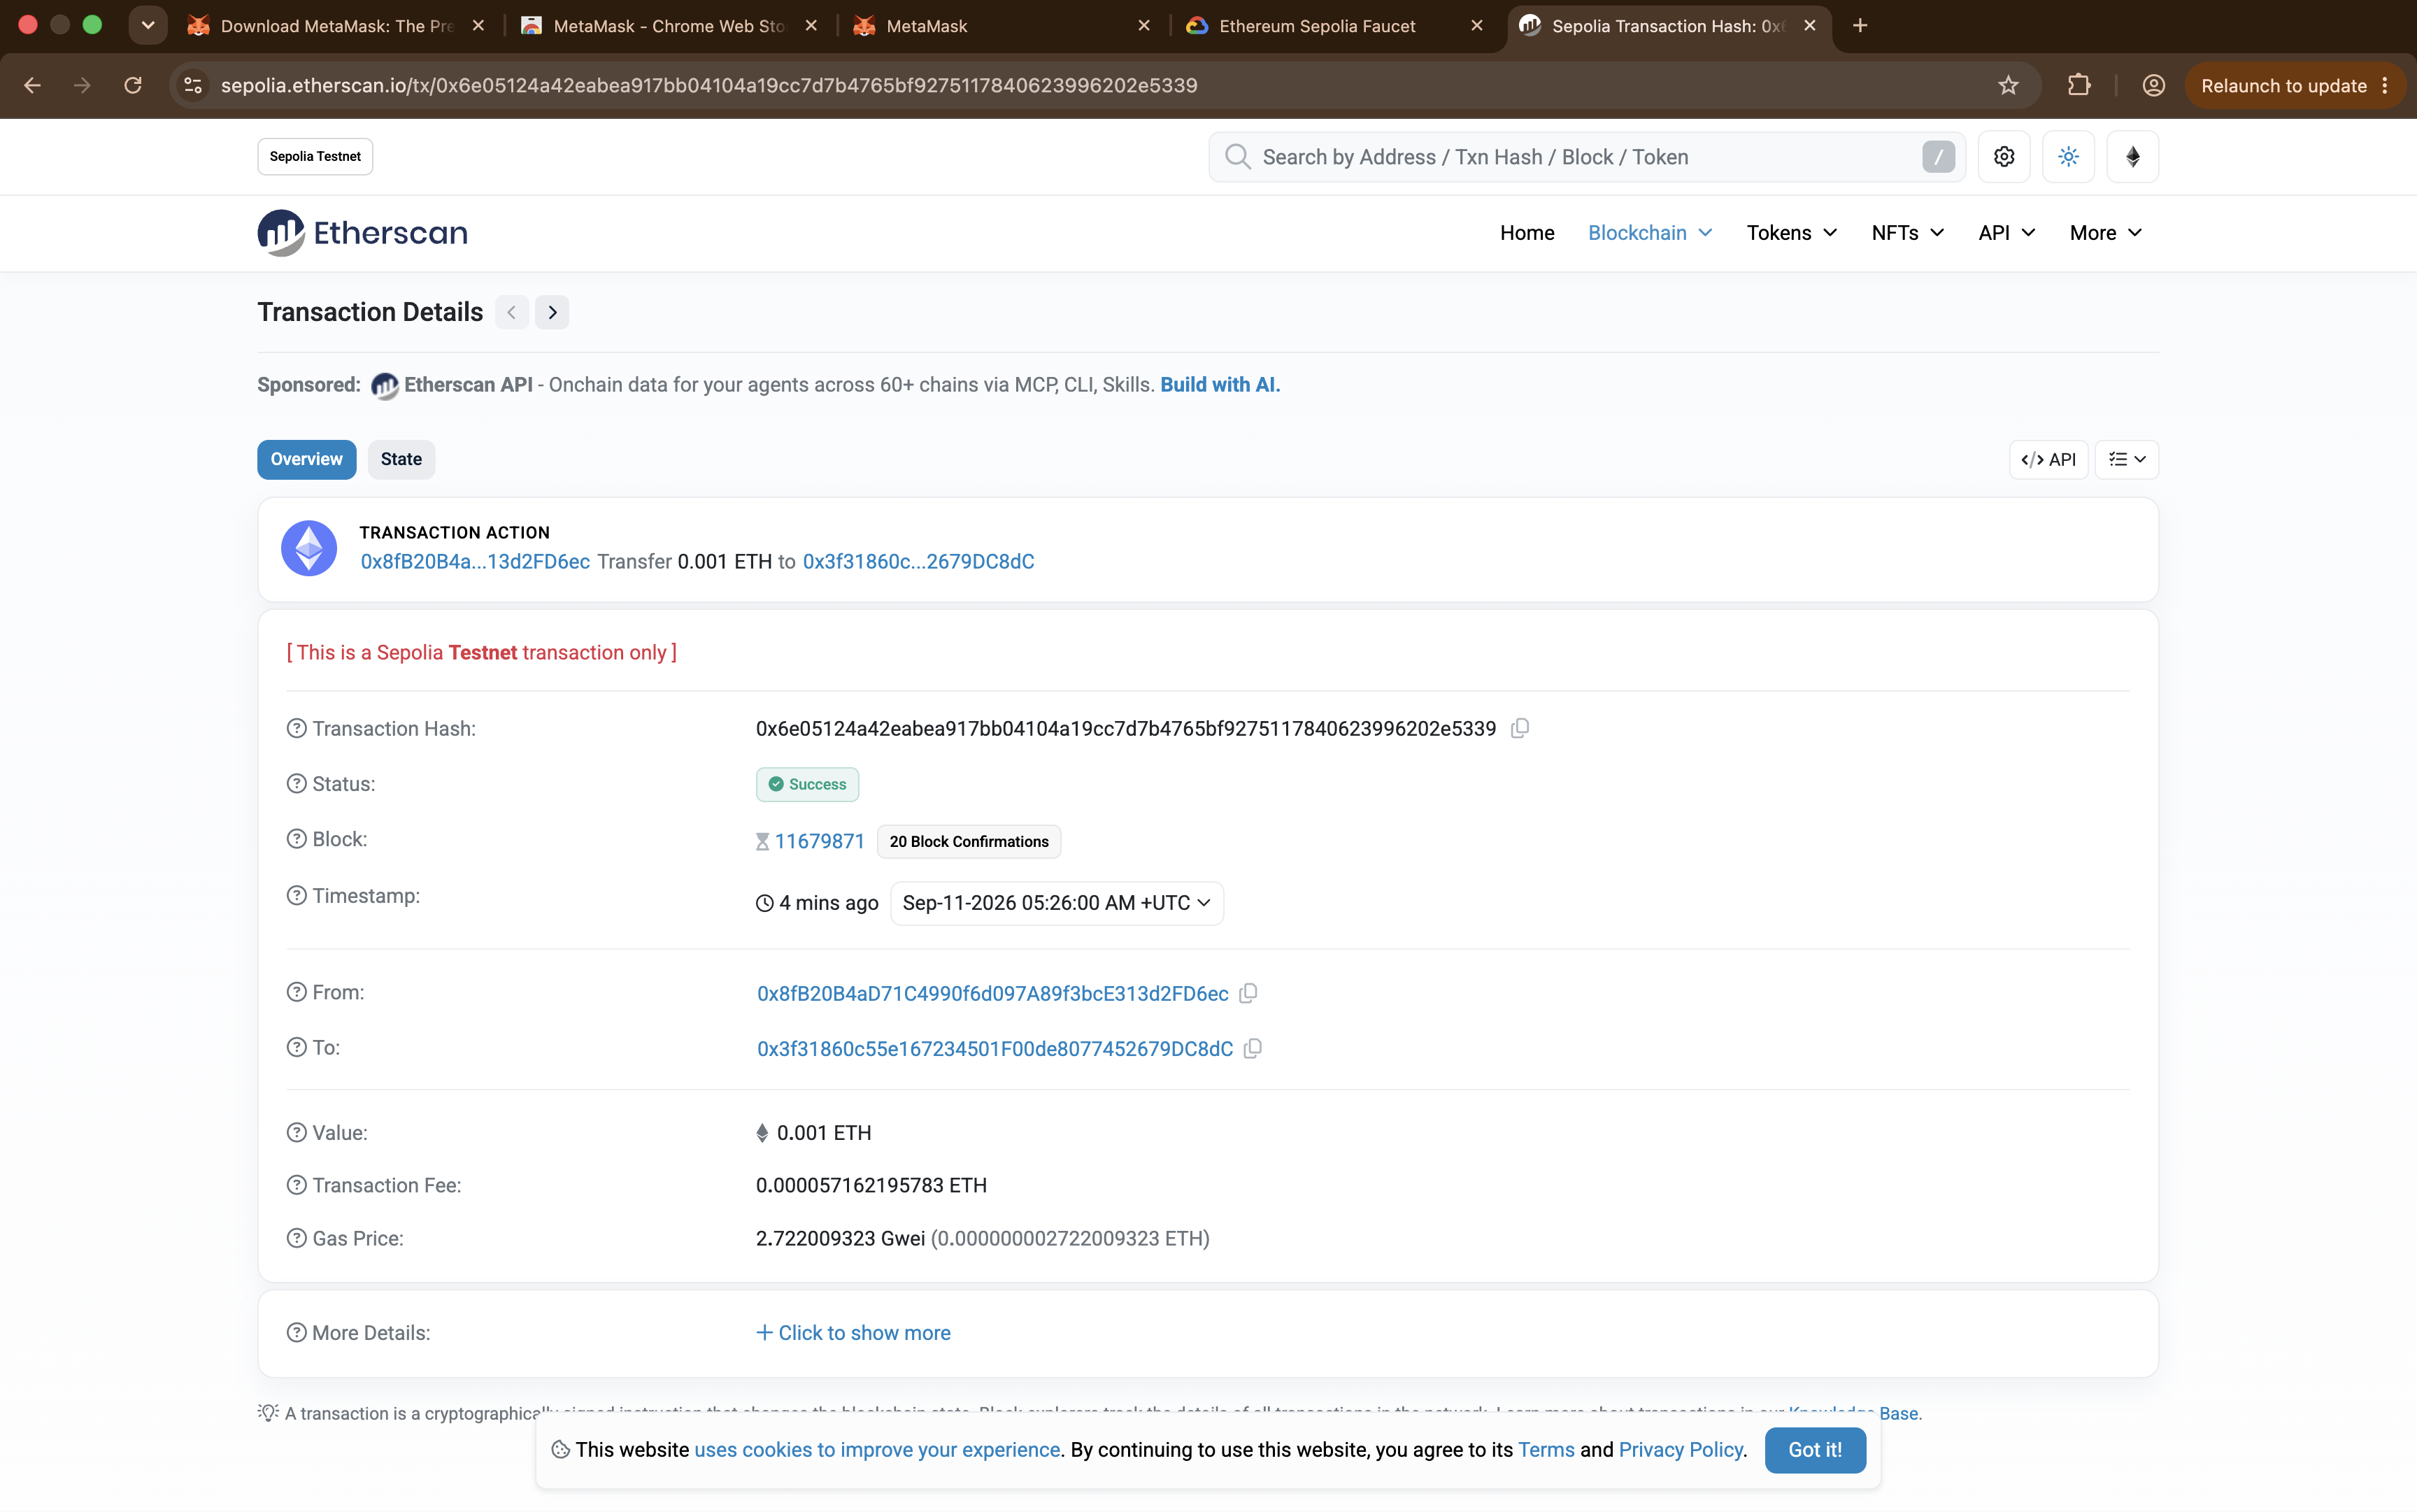Go to previous transaction arrow
The width and height of the screenshot is (2417, 1512).
point(512,312)
